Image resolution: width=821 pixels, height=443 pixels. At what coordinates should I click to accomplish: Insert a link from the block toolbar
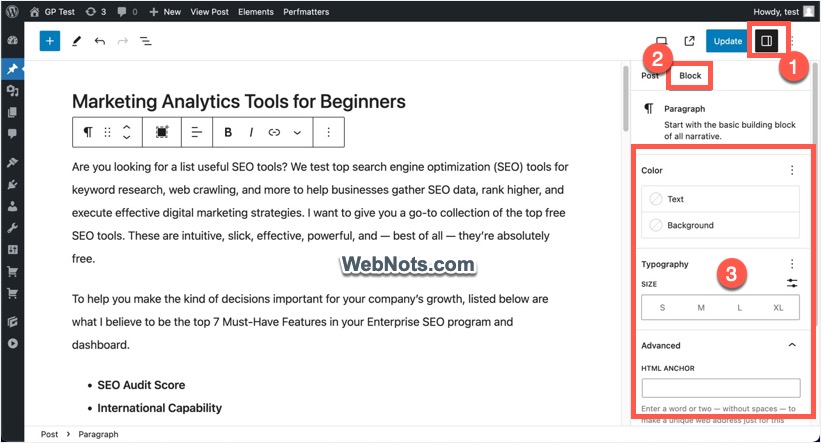click(274, 132)
